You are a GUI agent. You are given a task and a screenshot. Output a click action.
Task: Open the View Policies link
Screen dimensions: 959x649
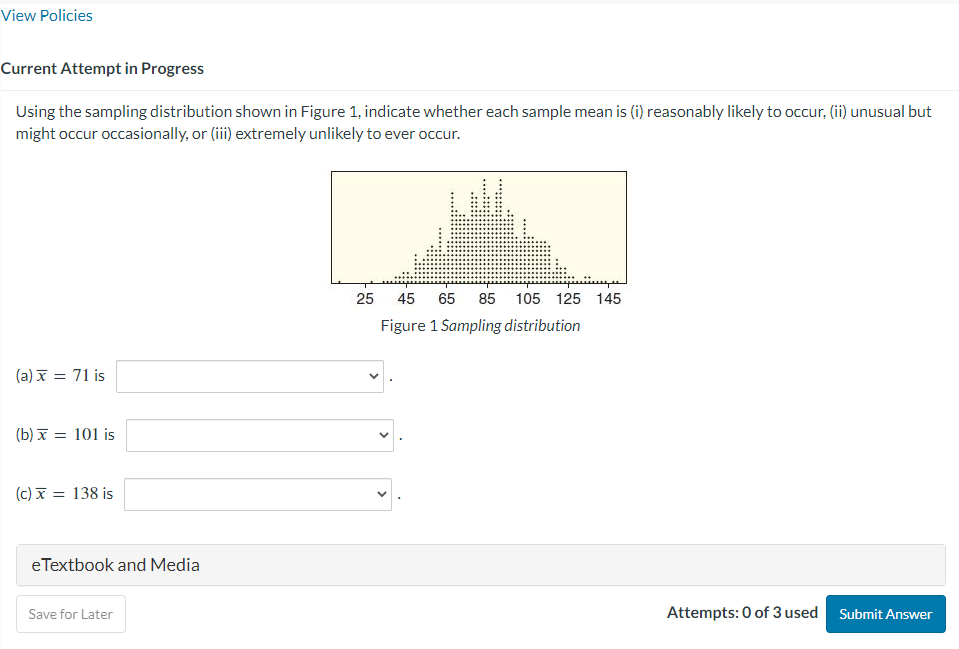pyautogui.click(x=46, y=15)
